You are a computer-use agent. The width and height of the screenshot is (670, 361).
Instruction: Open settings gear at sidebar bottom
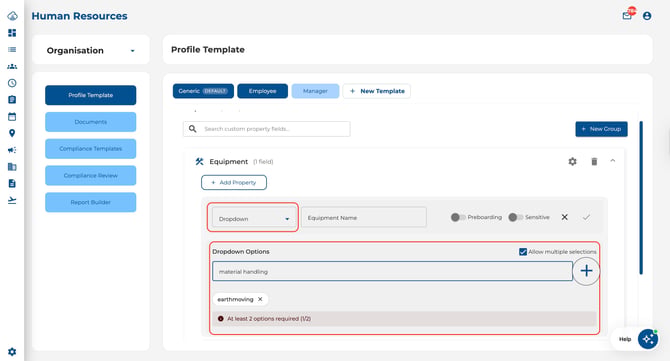12,352
